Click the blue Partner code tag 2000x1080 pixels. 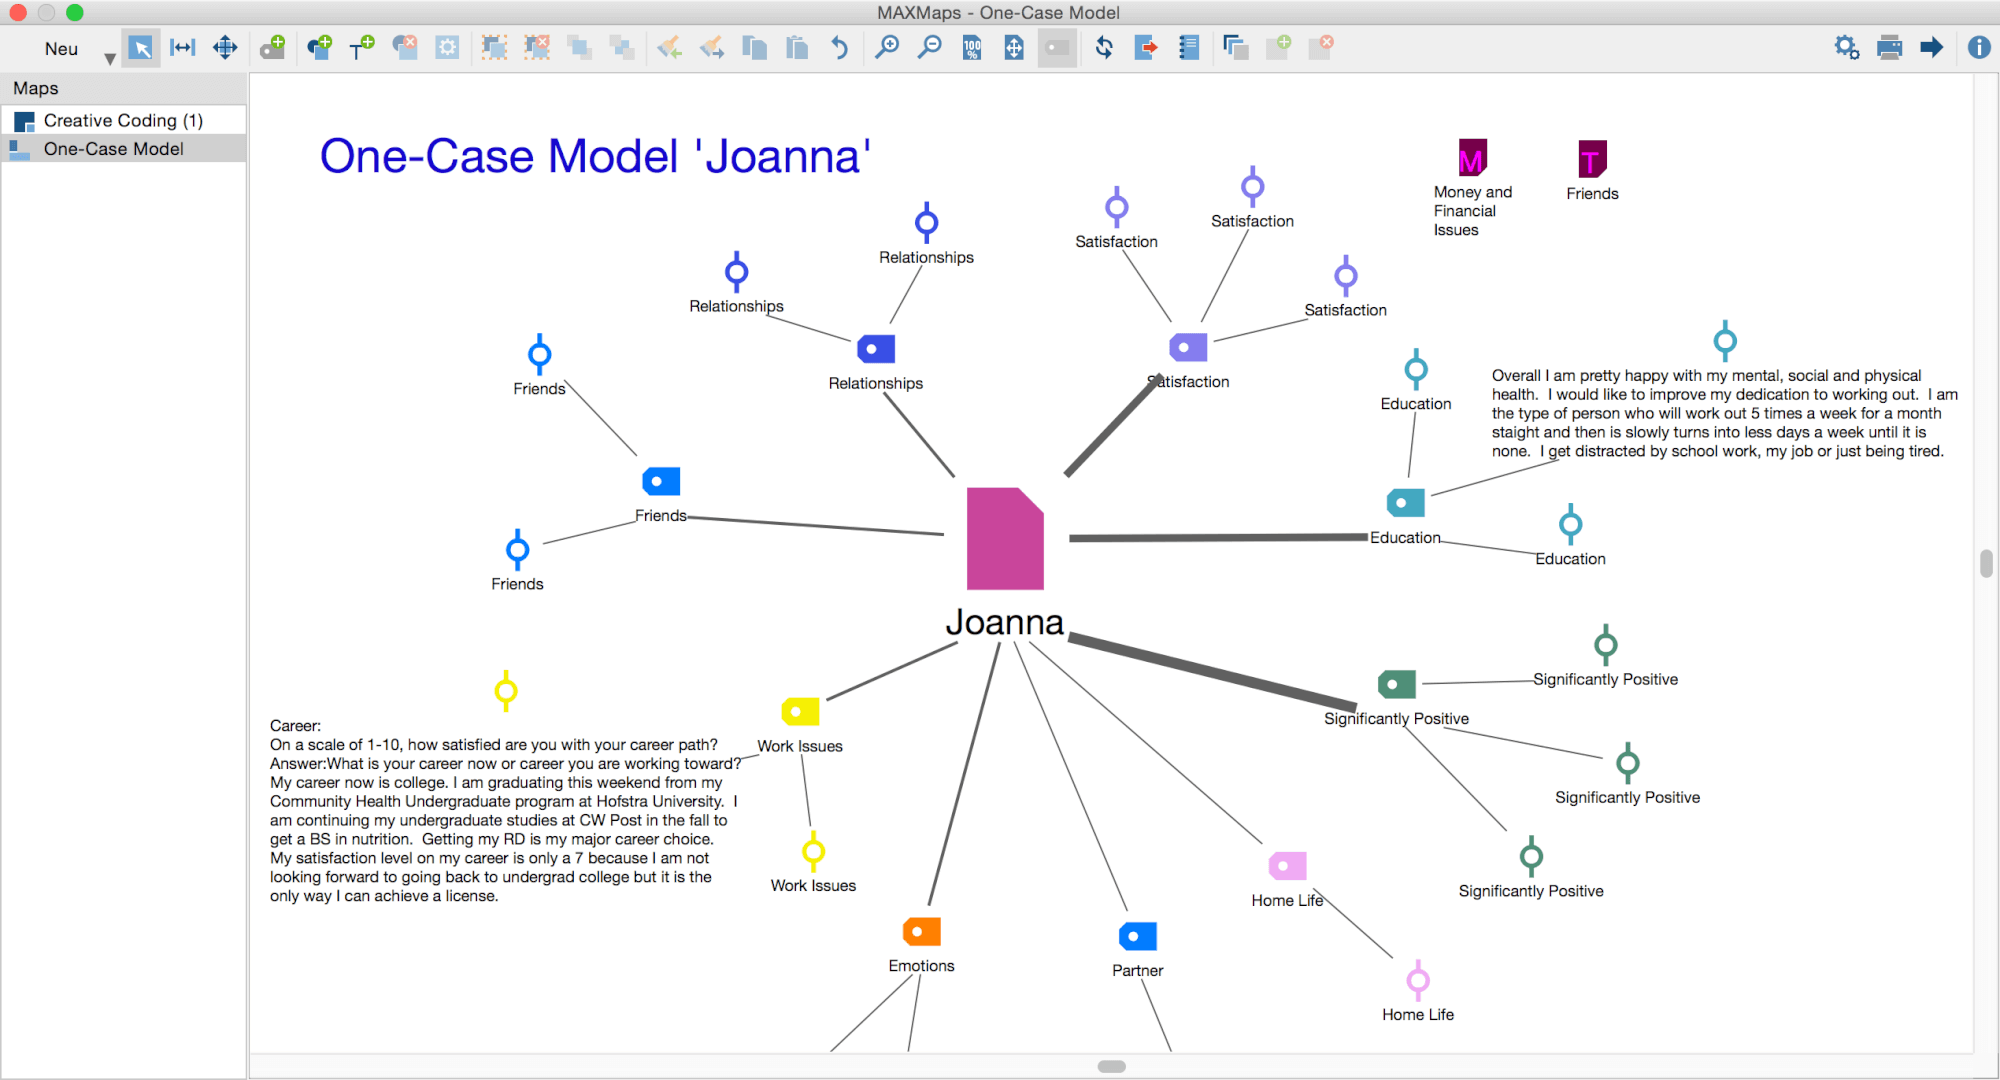coord(1137,936)
